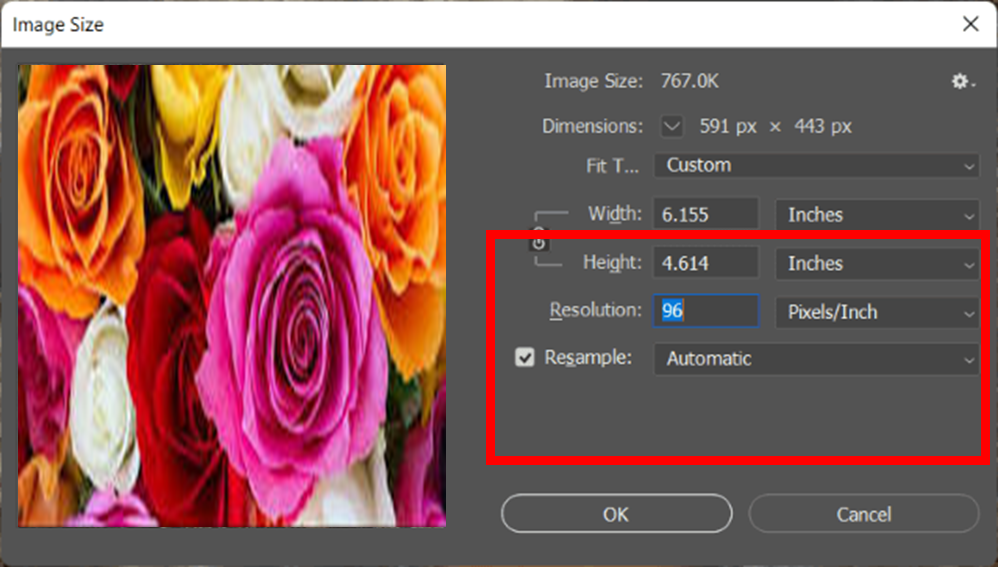Click the 767.0K image size value

point(689,81)
